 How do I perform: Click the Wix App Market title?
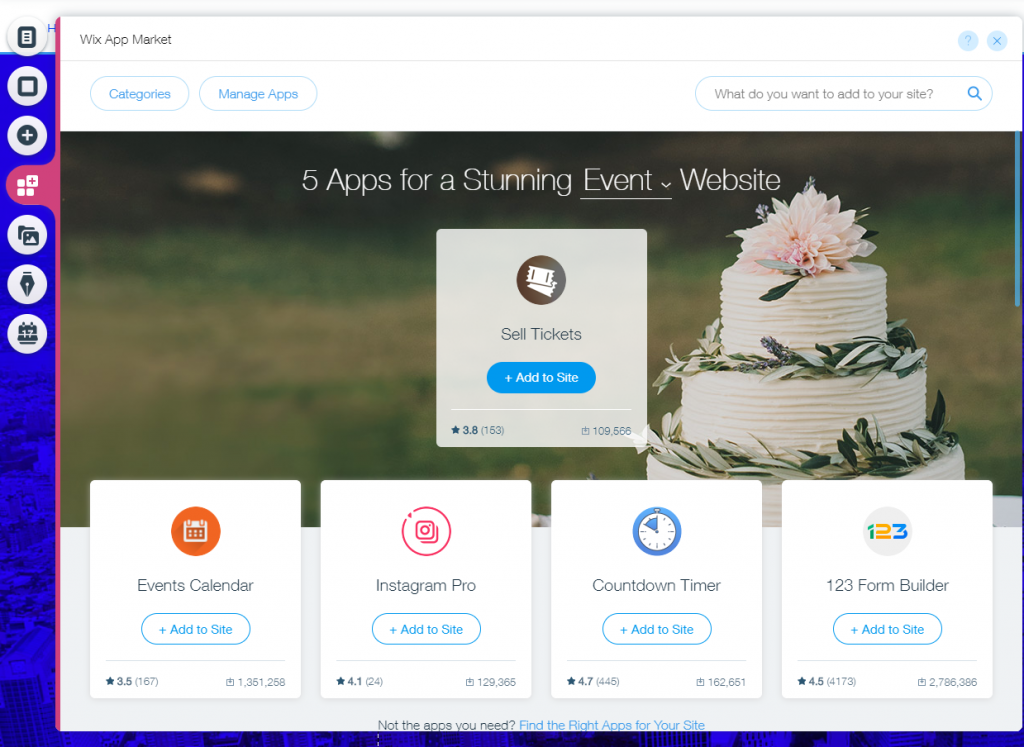[x=125, y=39]
